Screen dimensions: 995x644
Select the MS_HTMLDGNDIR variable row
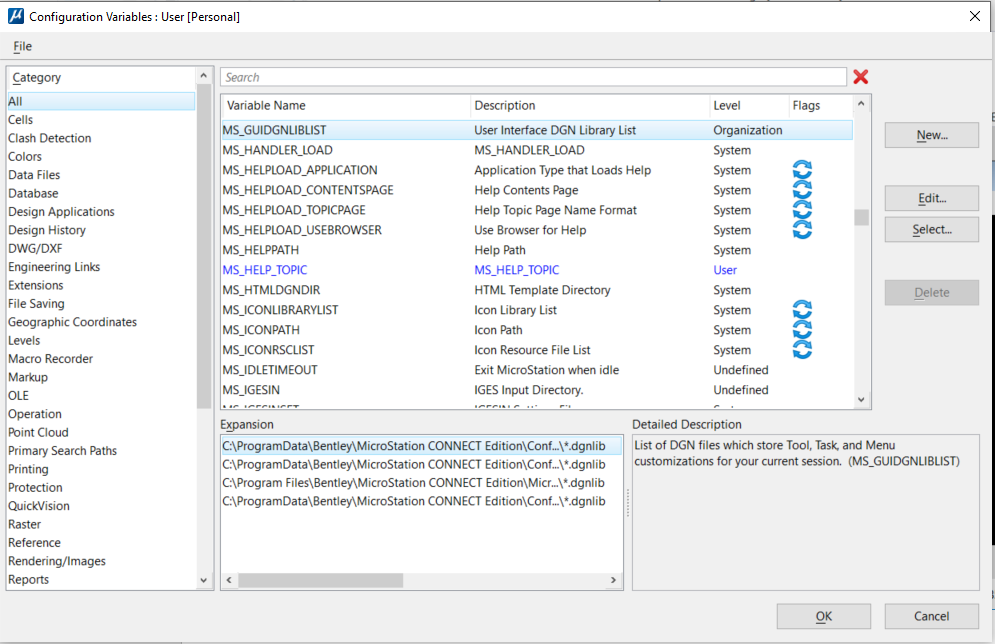click(x=537, y=290)
